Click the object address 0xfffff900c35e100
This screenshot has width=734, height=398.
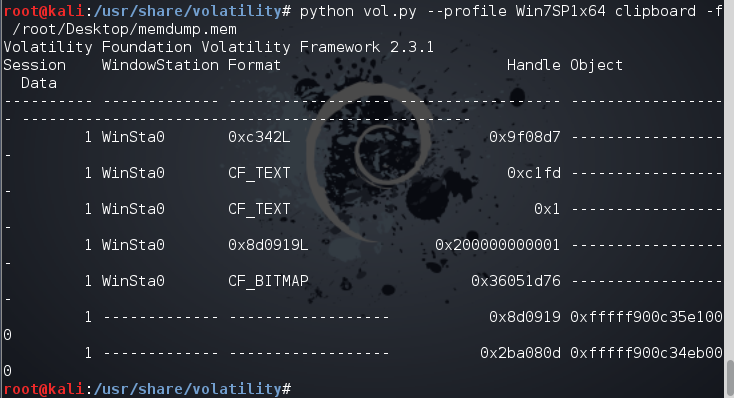(x=646, y=317)
